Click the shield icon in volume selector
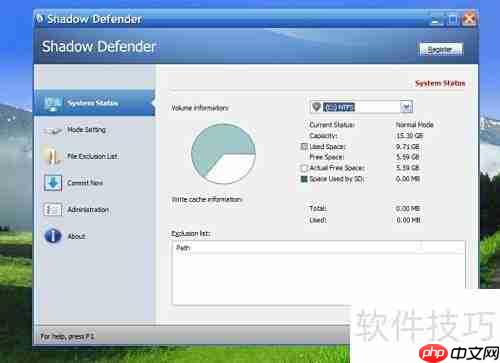This screenshot has height=363, width=500. [x=316, y=107]
